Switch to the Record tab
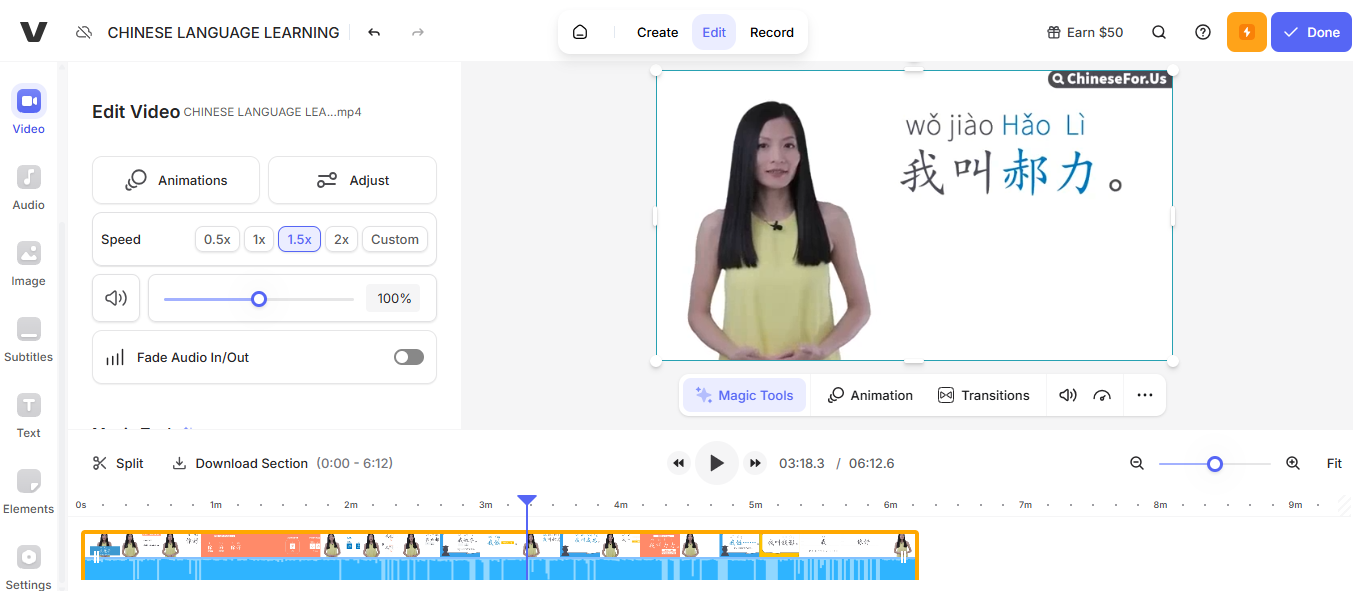This screenshot has height=591, width=1353. click(x=771, y=31)
